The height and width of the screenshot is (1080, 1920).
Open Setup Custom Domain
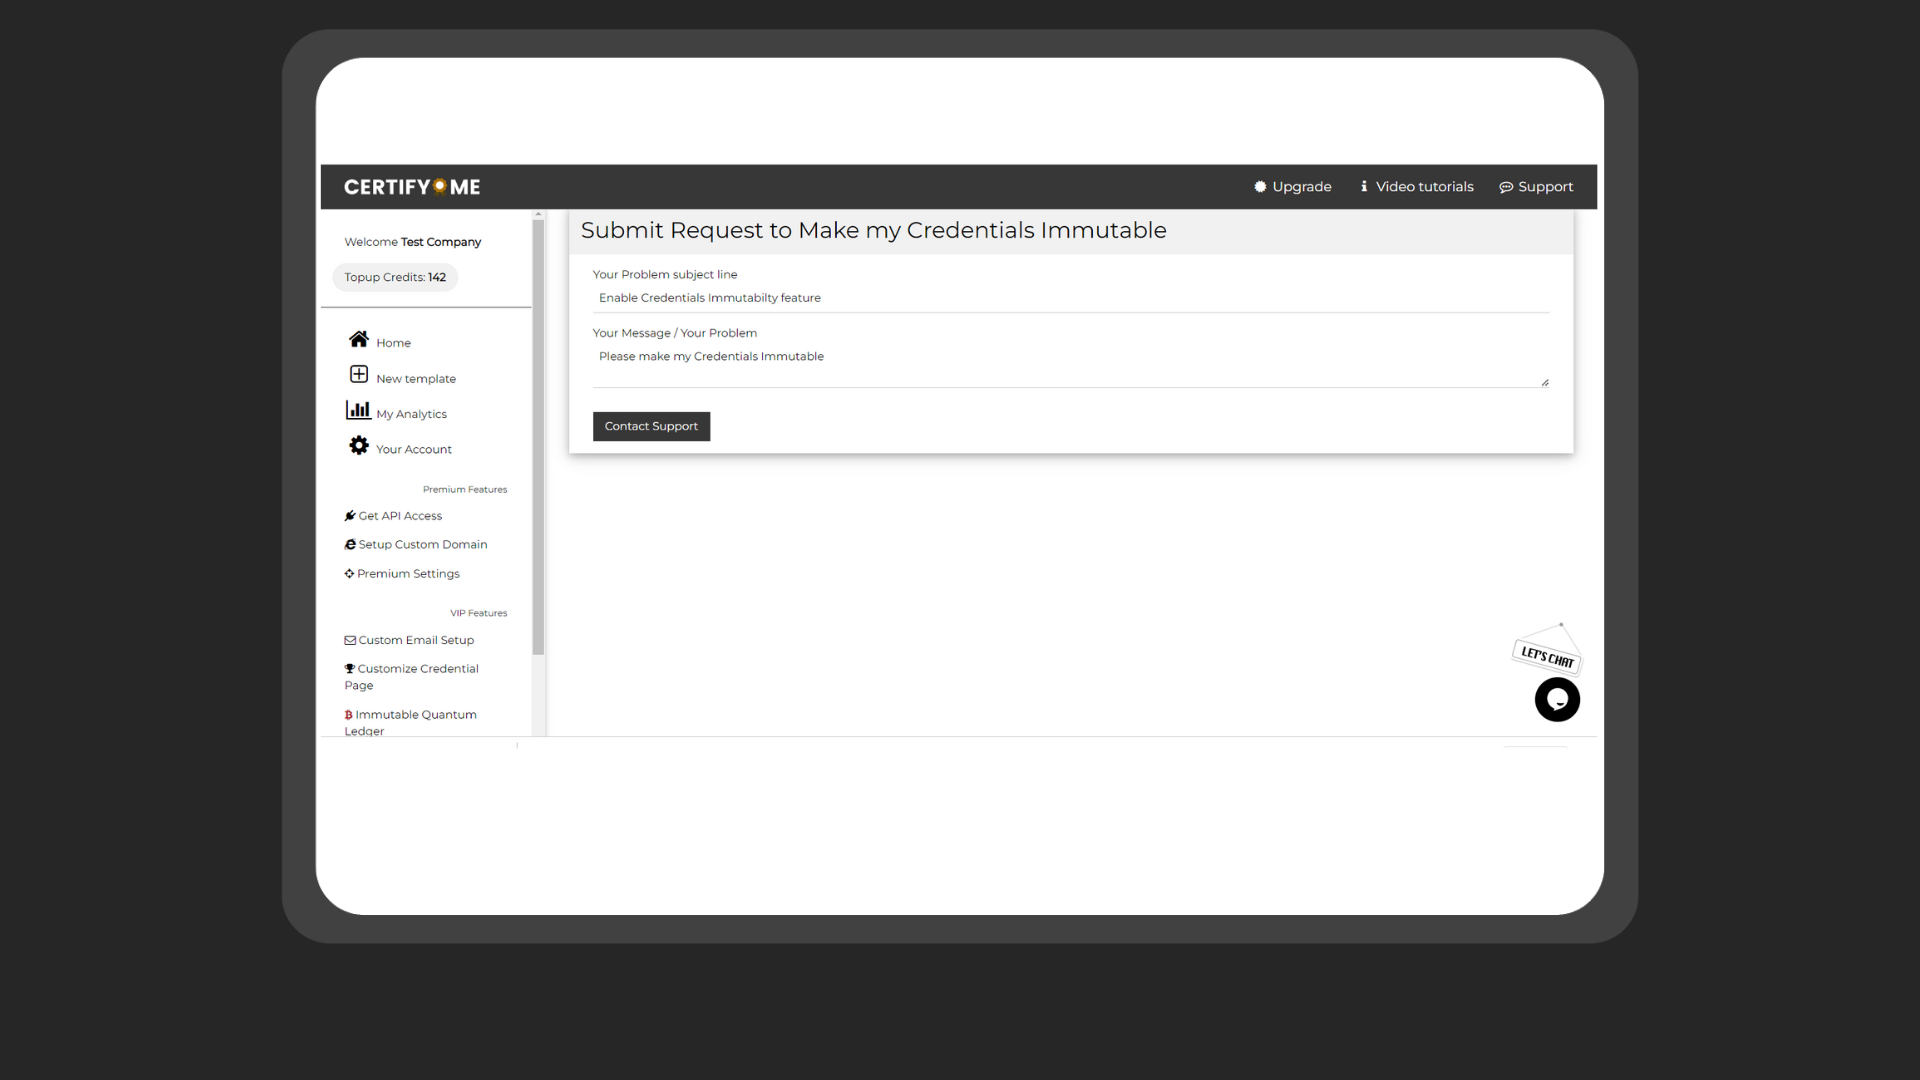pos(422,545)
